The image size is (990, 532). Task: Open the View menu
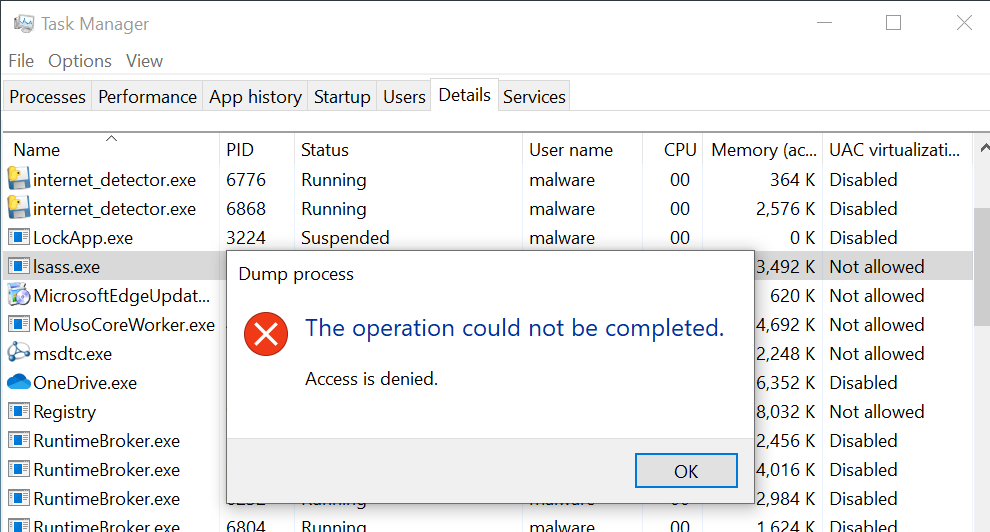coord(144,61)
